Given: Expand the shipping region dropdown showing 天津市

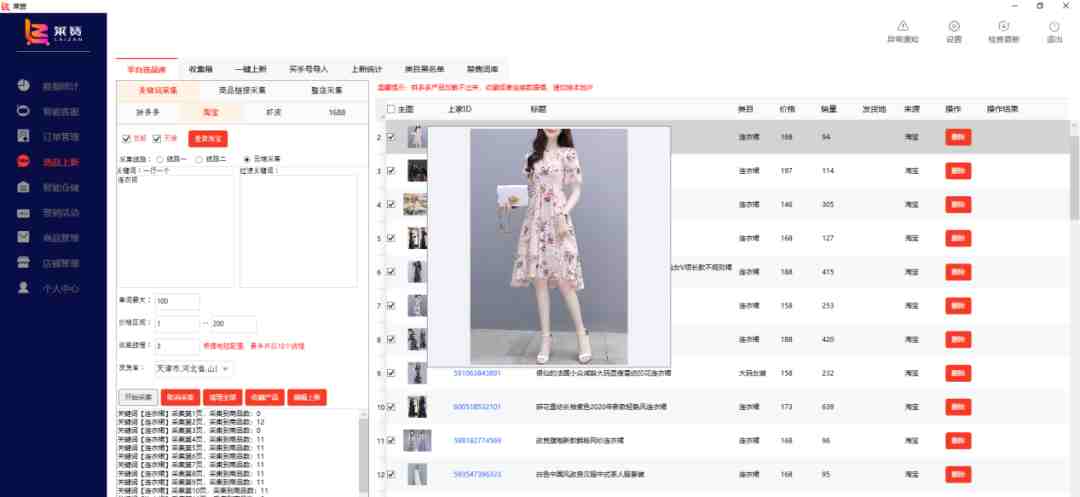Looking at the screenshot, I should (x=194, y=369).
